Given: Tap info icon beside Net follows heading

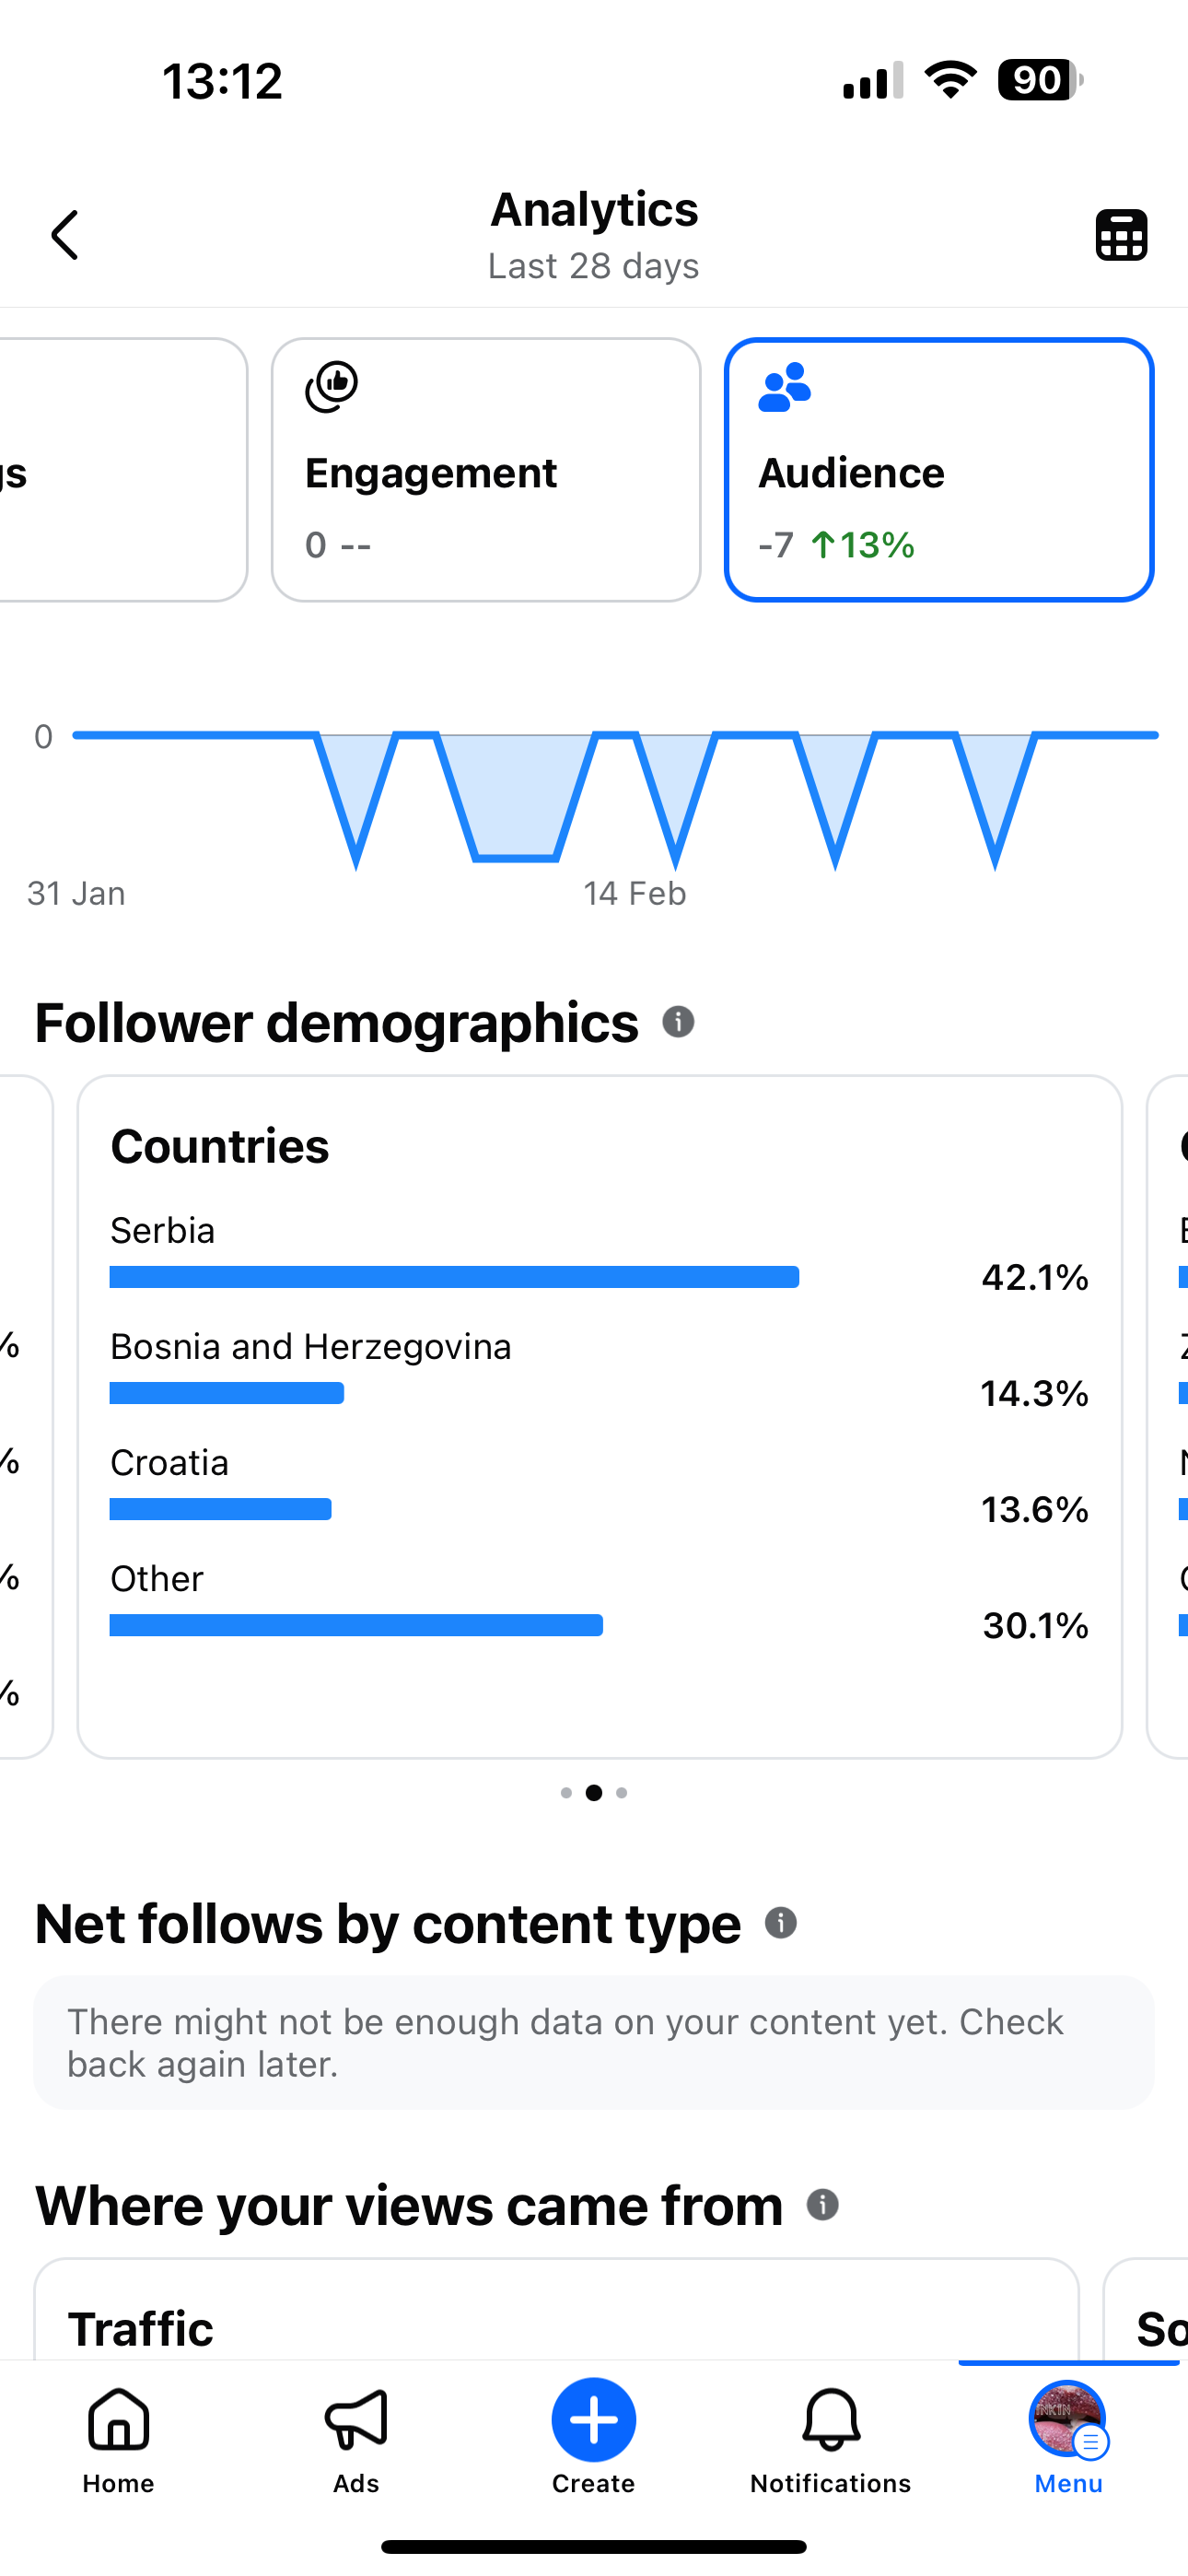Looking at the screenshot, I should pos(781,1922).
